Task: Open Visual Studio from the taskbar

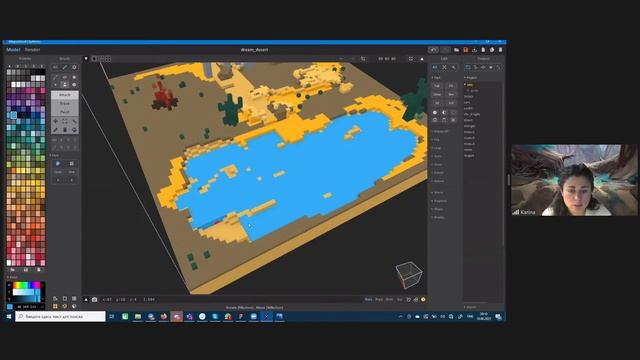Action: 189,316
